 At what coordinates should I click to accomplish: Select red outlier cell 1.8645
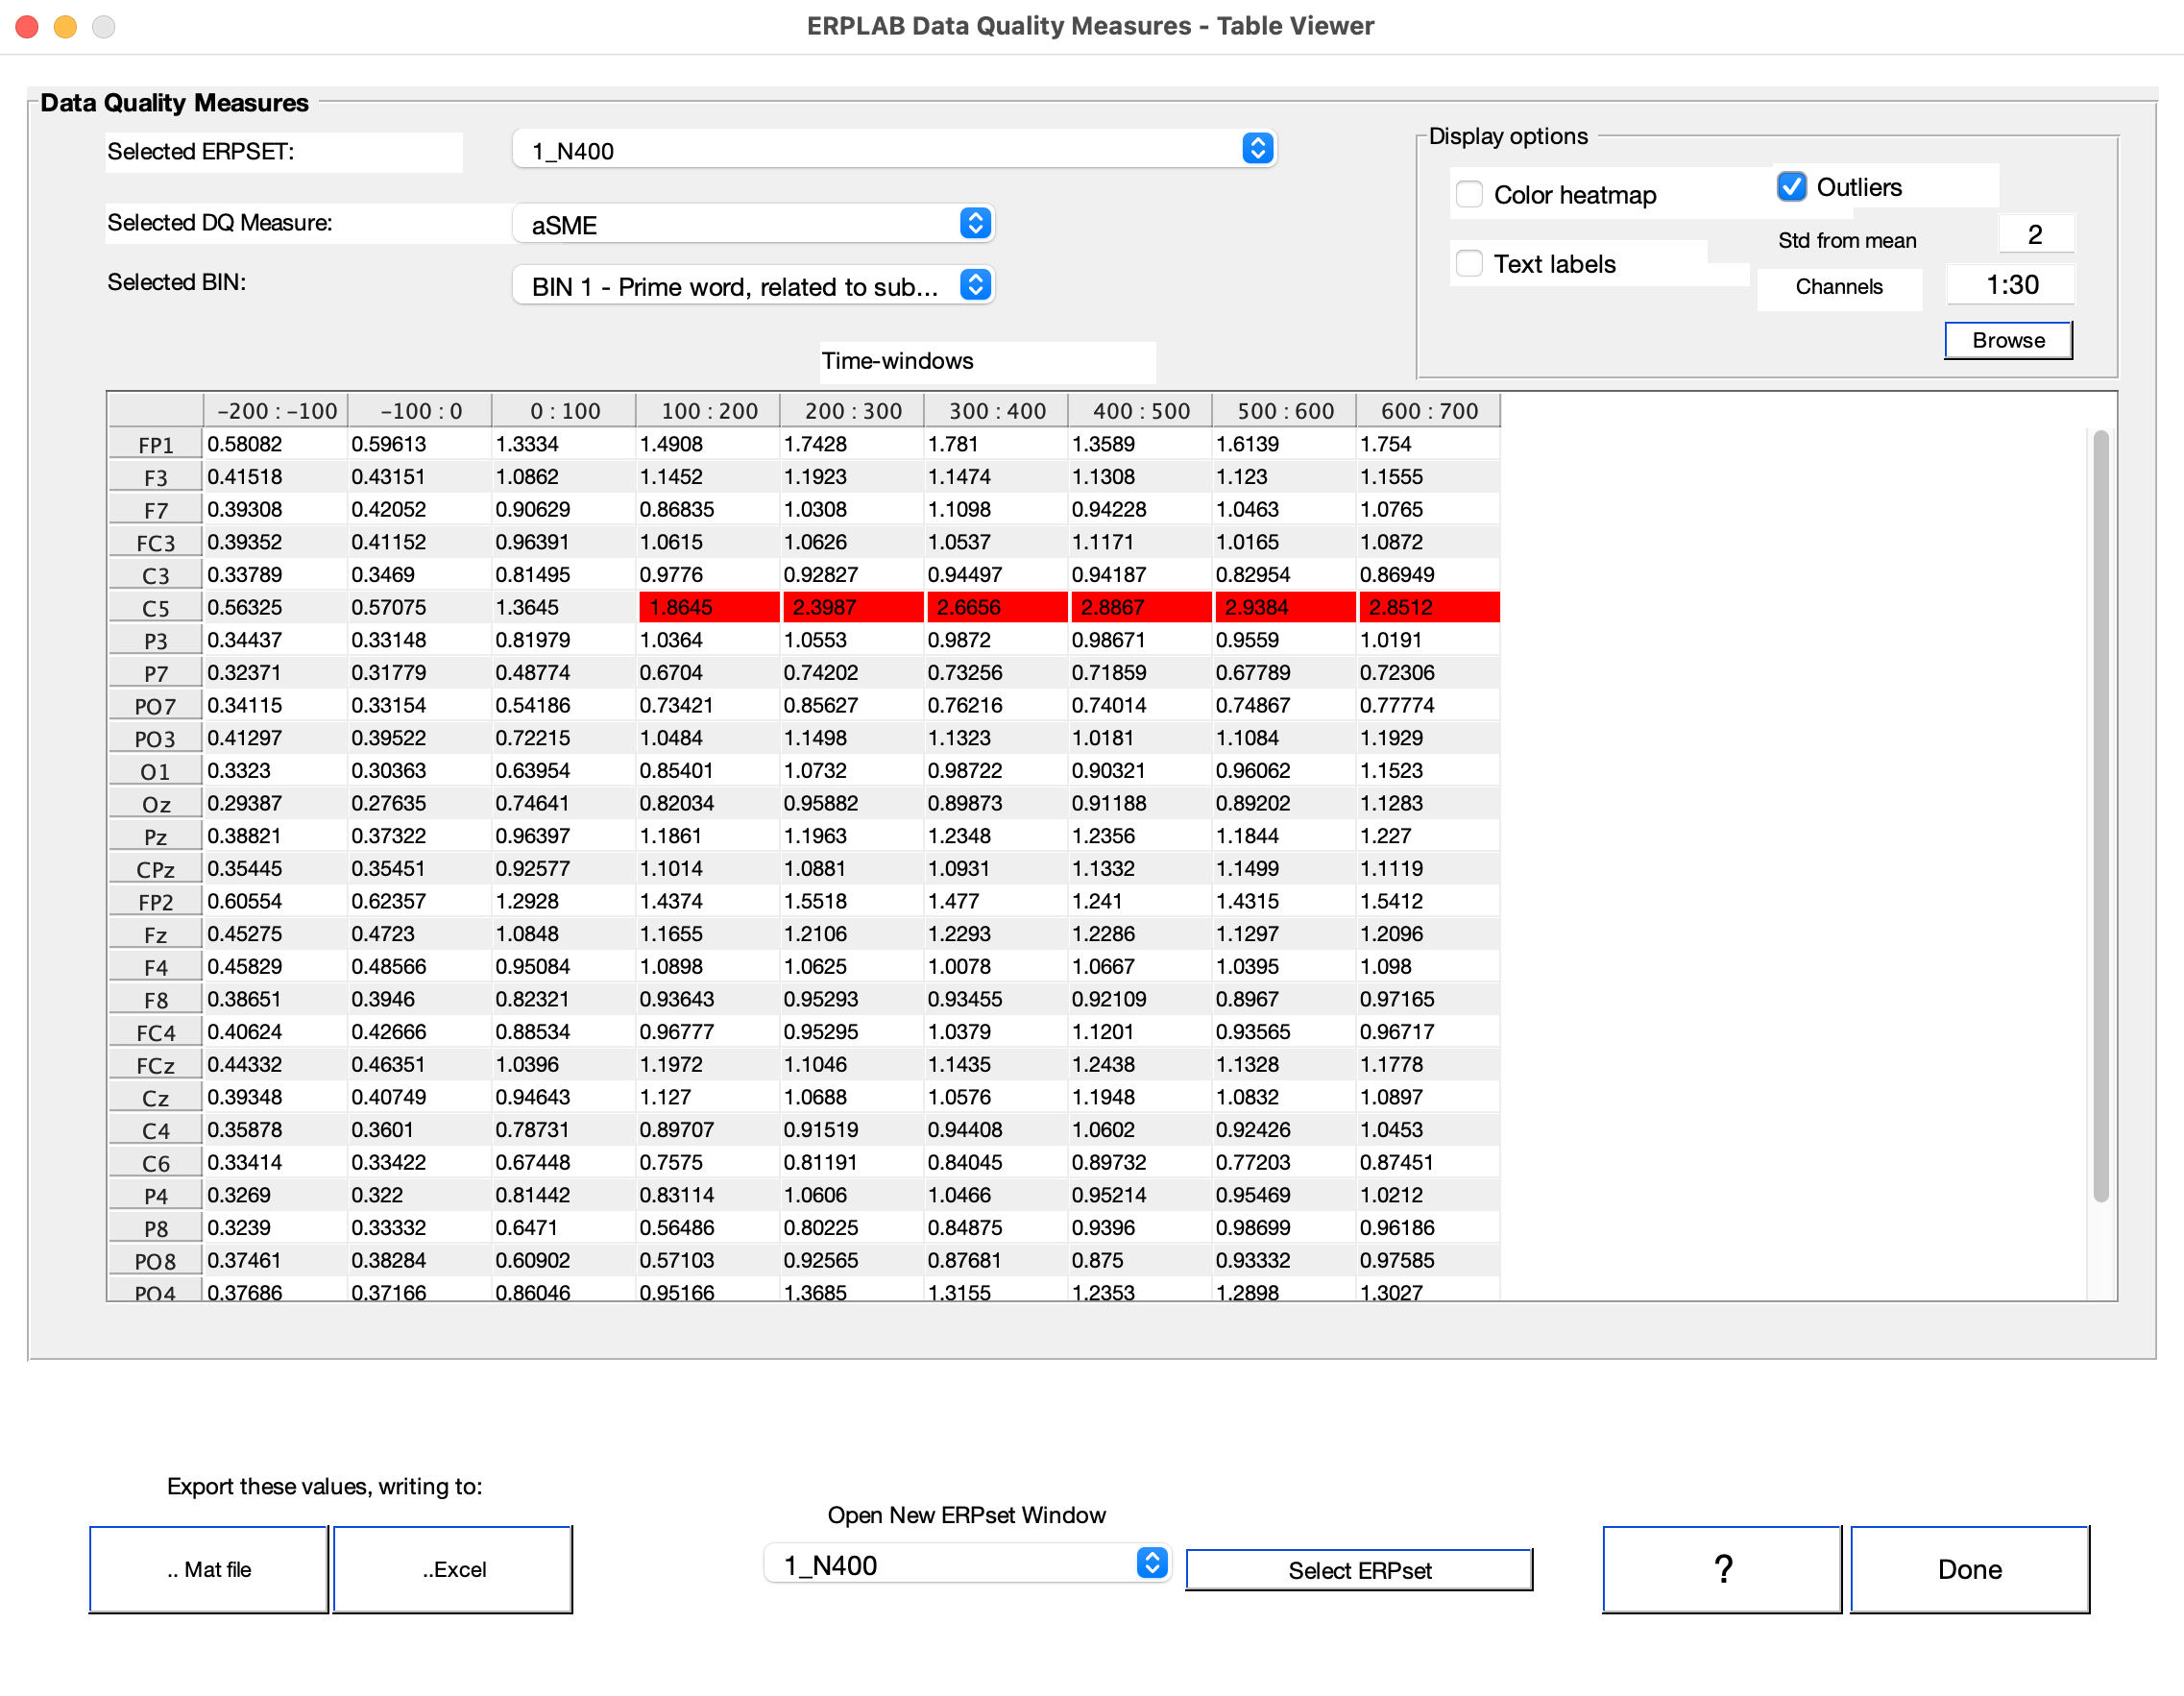(709, 607)
